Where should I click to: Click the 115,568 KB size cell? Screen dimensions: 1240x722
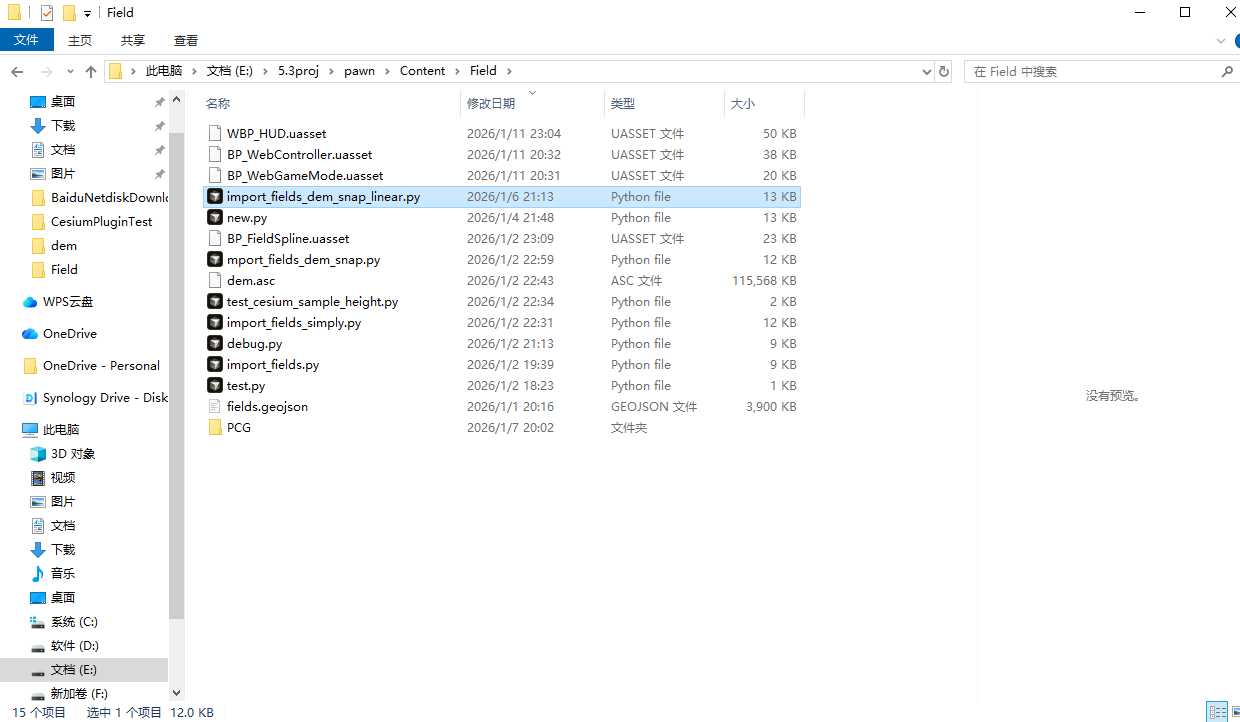pos(764,280)
